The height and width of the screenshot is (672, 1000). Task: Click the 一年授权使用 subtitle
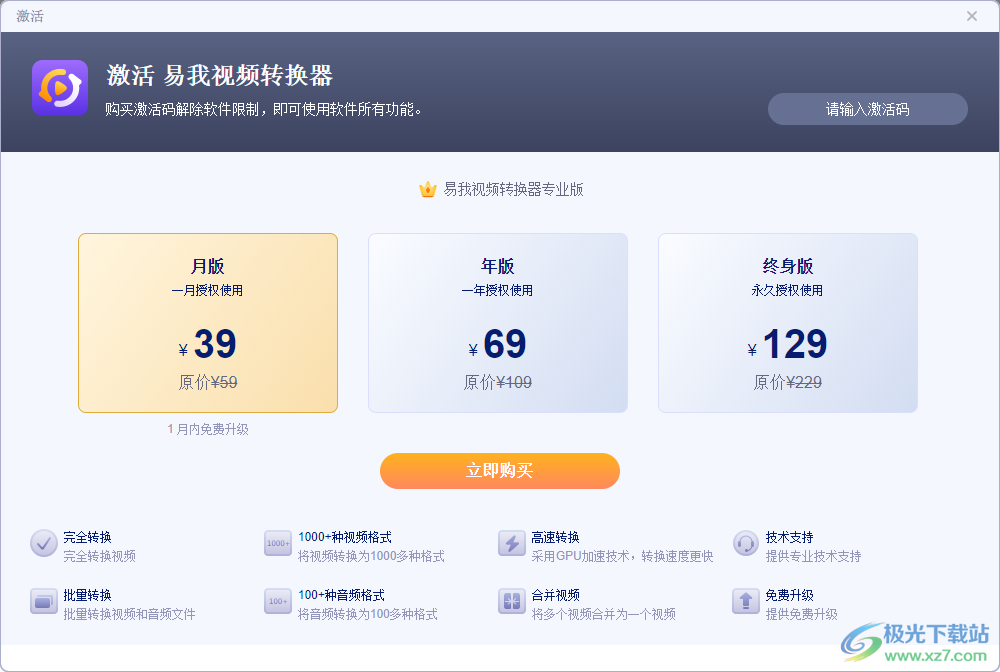pyautogui.click(x=497, y=290)
